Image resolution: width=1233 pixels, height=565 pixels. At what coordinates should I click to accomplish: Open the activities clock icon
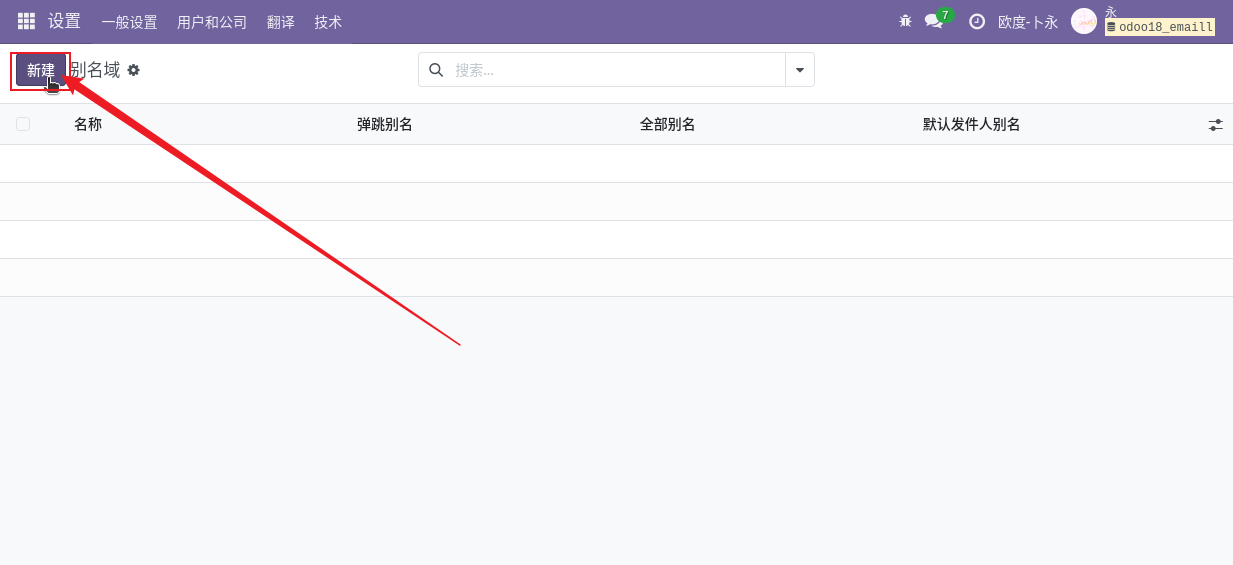point(977,21)
